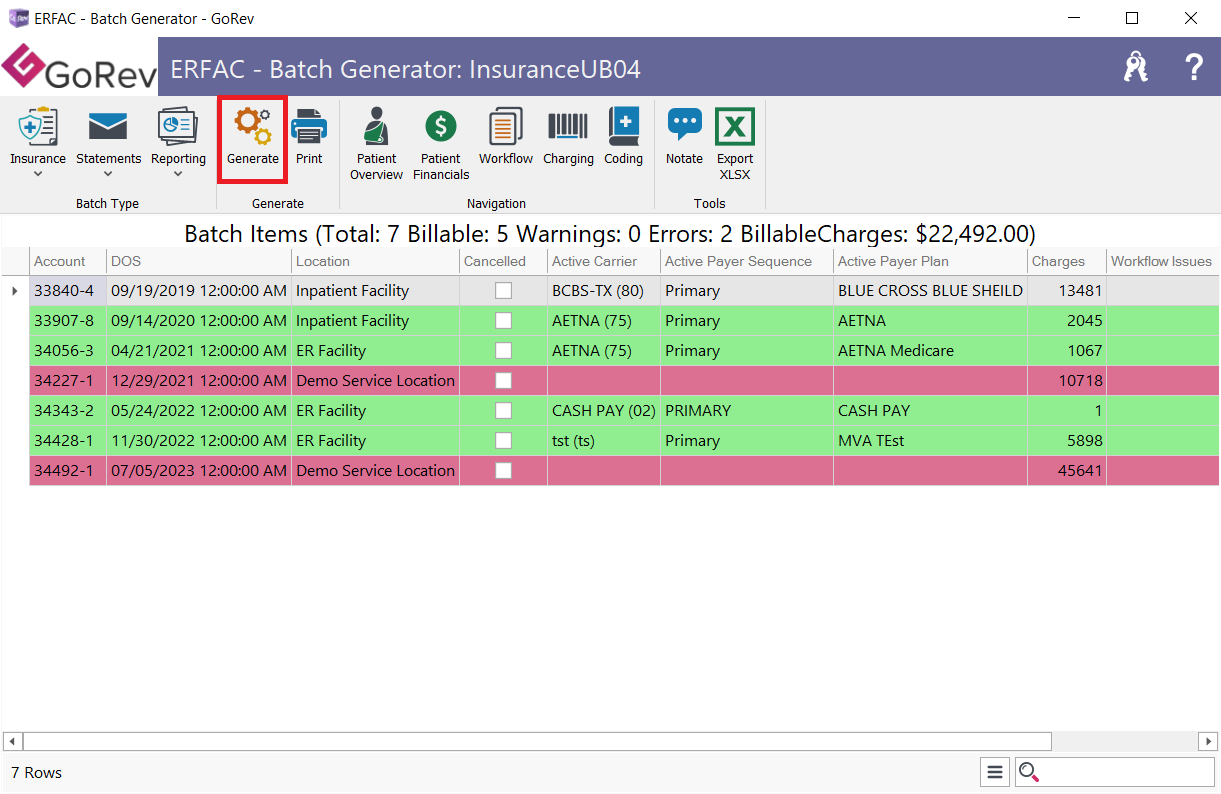1221x794 pixels.
Task: Click the keys icon in header
Action: point(1135,67)
